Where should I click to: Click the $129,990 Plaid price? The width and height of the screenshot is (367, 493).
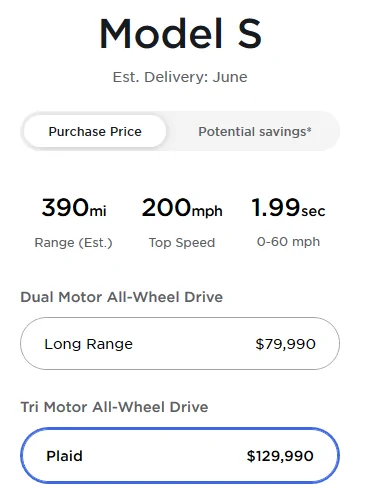pos(280,456)
